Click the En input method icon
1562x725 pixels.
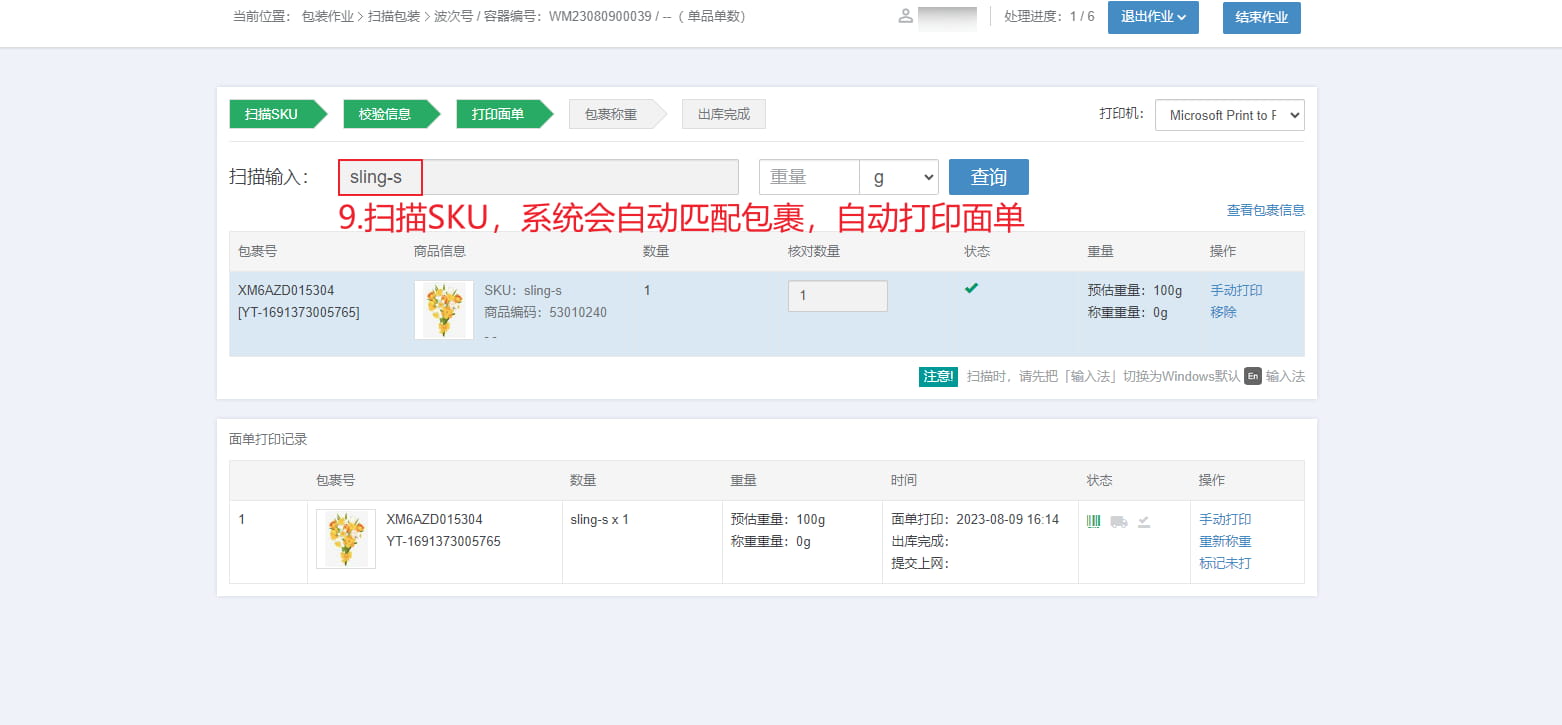pos(1252,376)
